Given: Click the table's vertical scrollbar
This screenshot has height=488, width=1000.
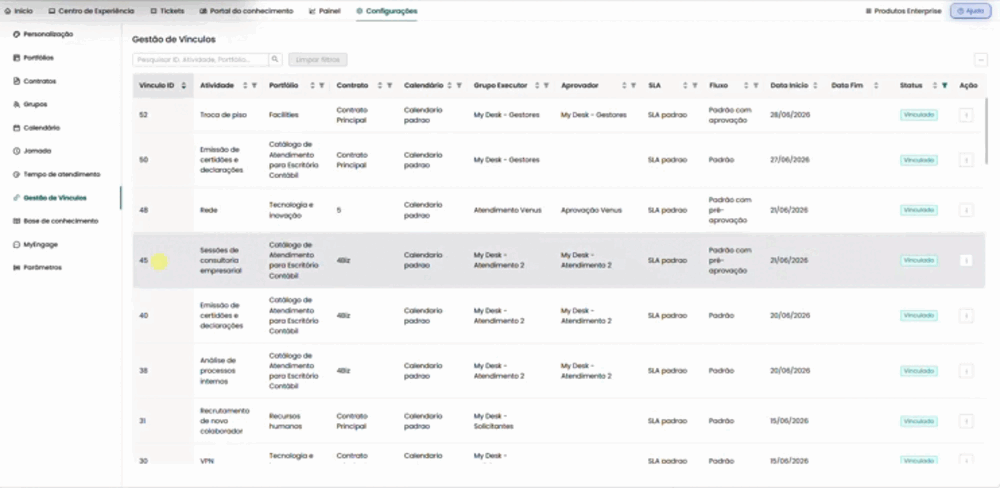Looking at the screenshot, I should tap(988, 131).
